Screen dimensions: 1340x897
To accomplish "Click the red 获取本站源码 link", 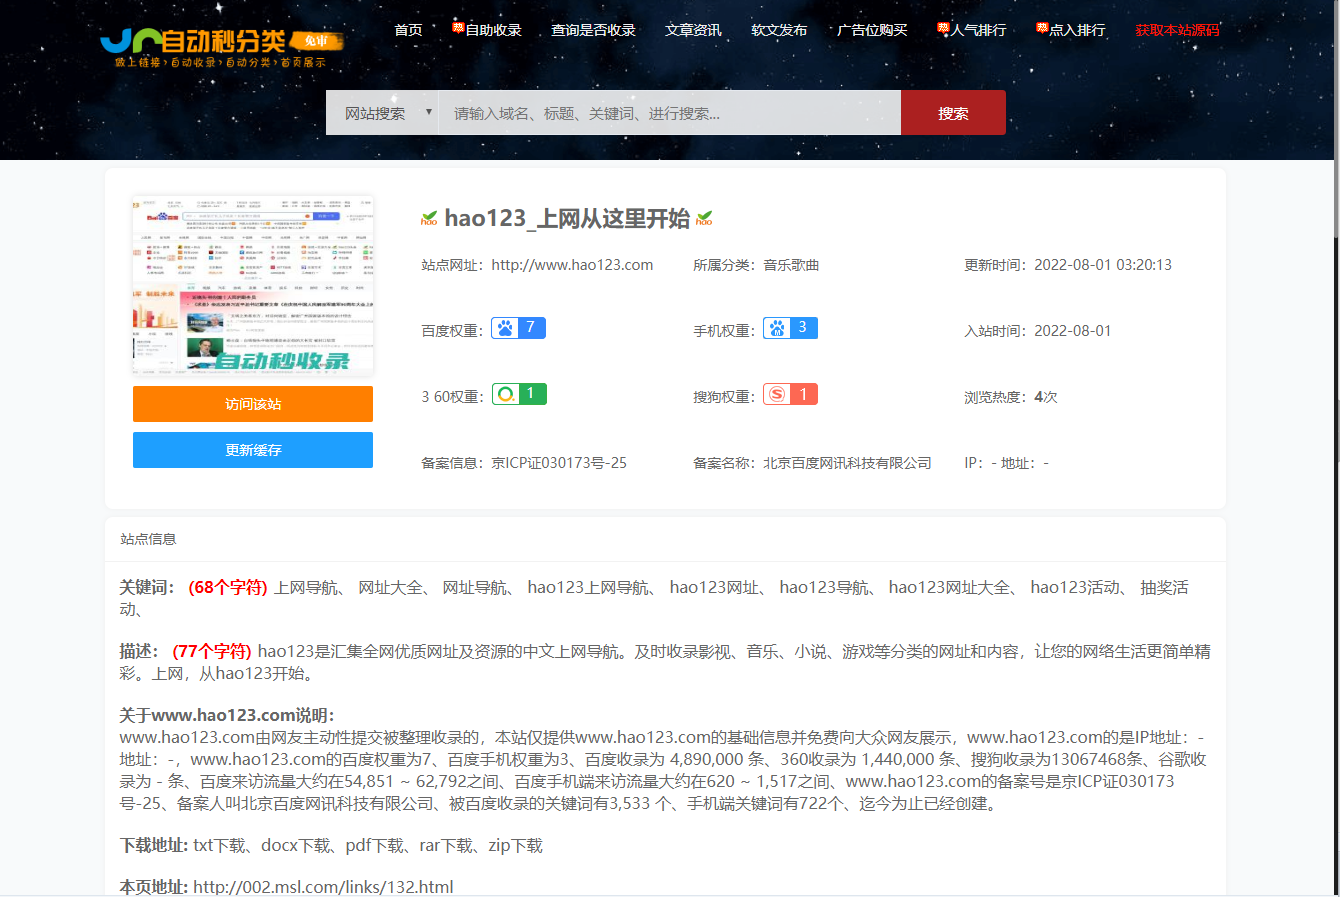I will (x=1177, y=30).
